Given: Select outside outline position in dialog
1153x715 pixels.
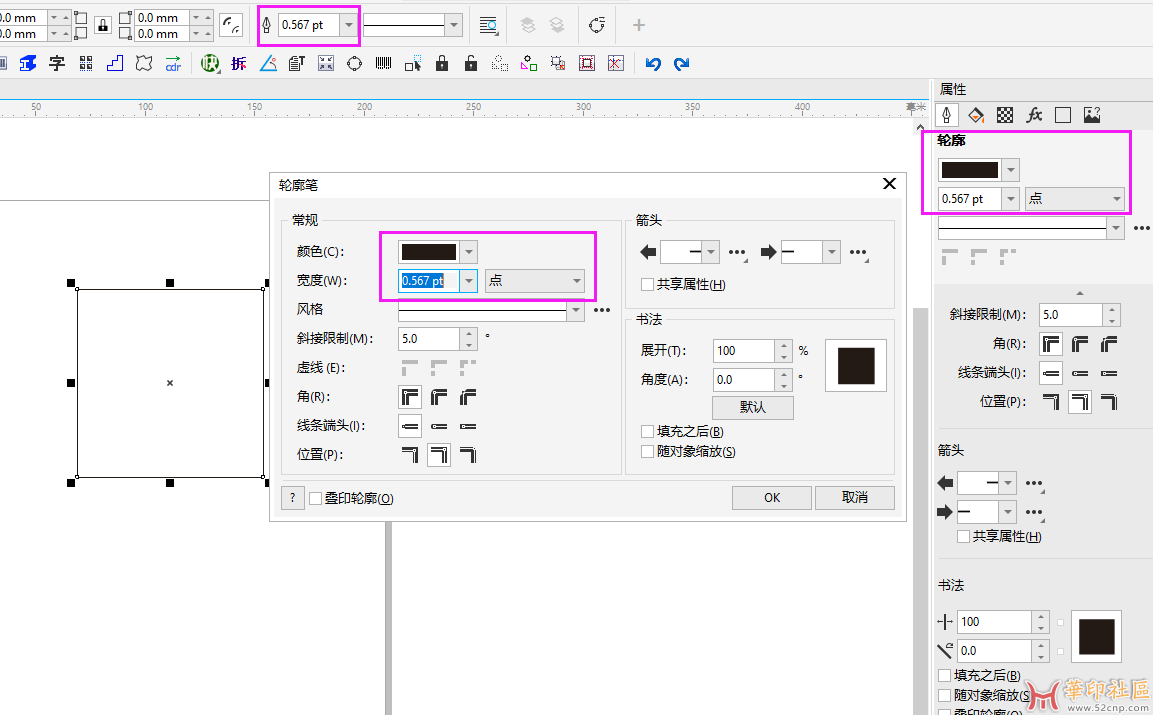Looking at the screenshot, I should pos(410,455).
